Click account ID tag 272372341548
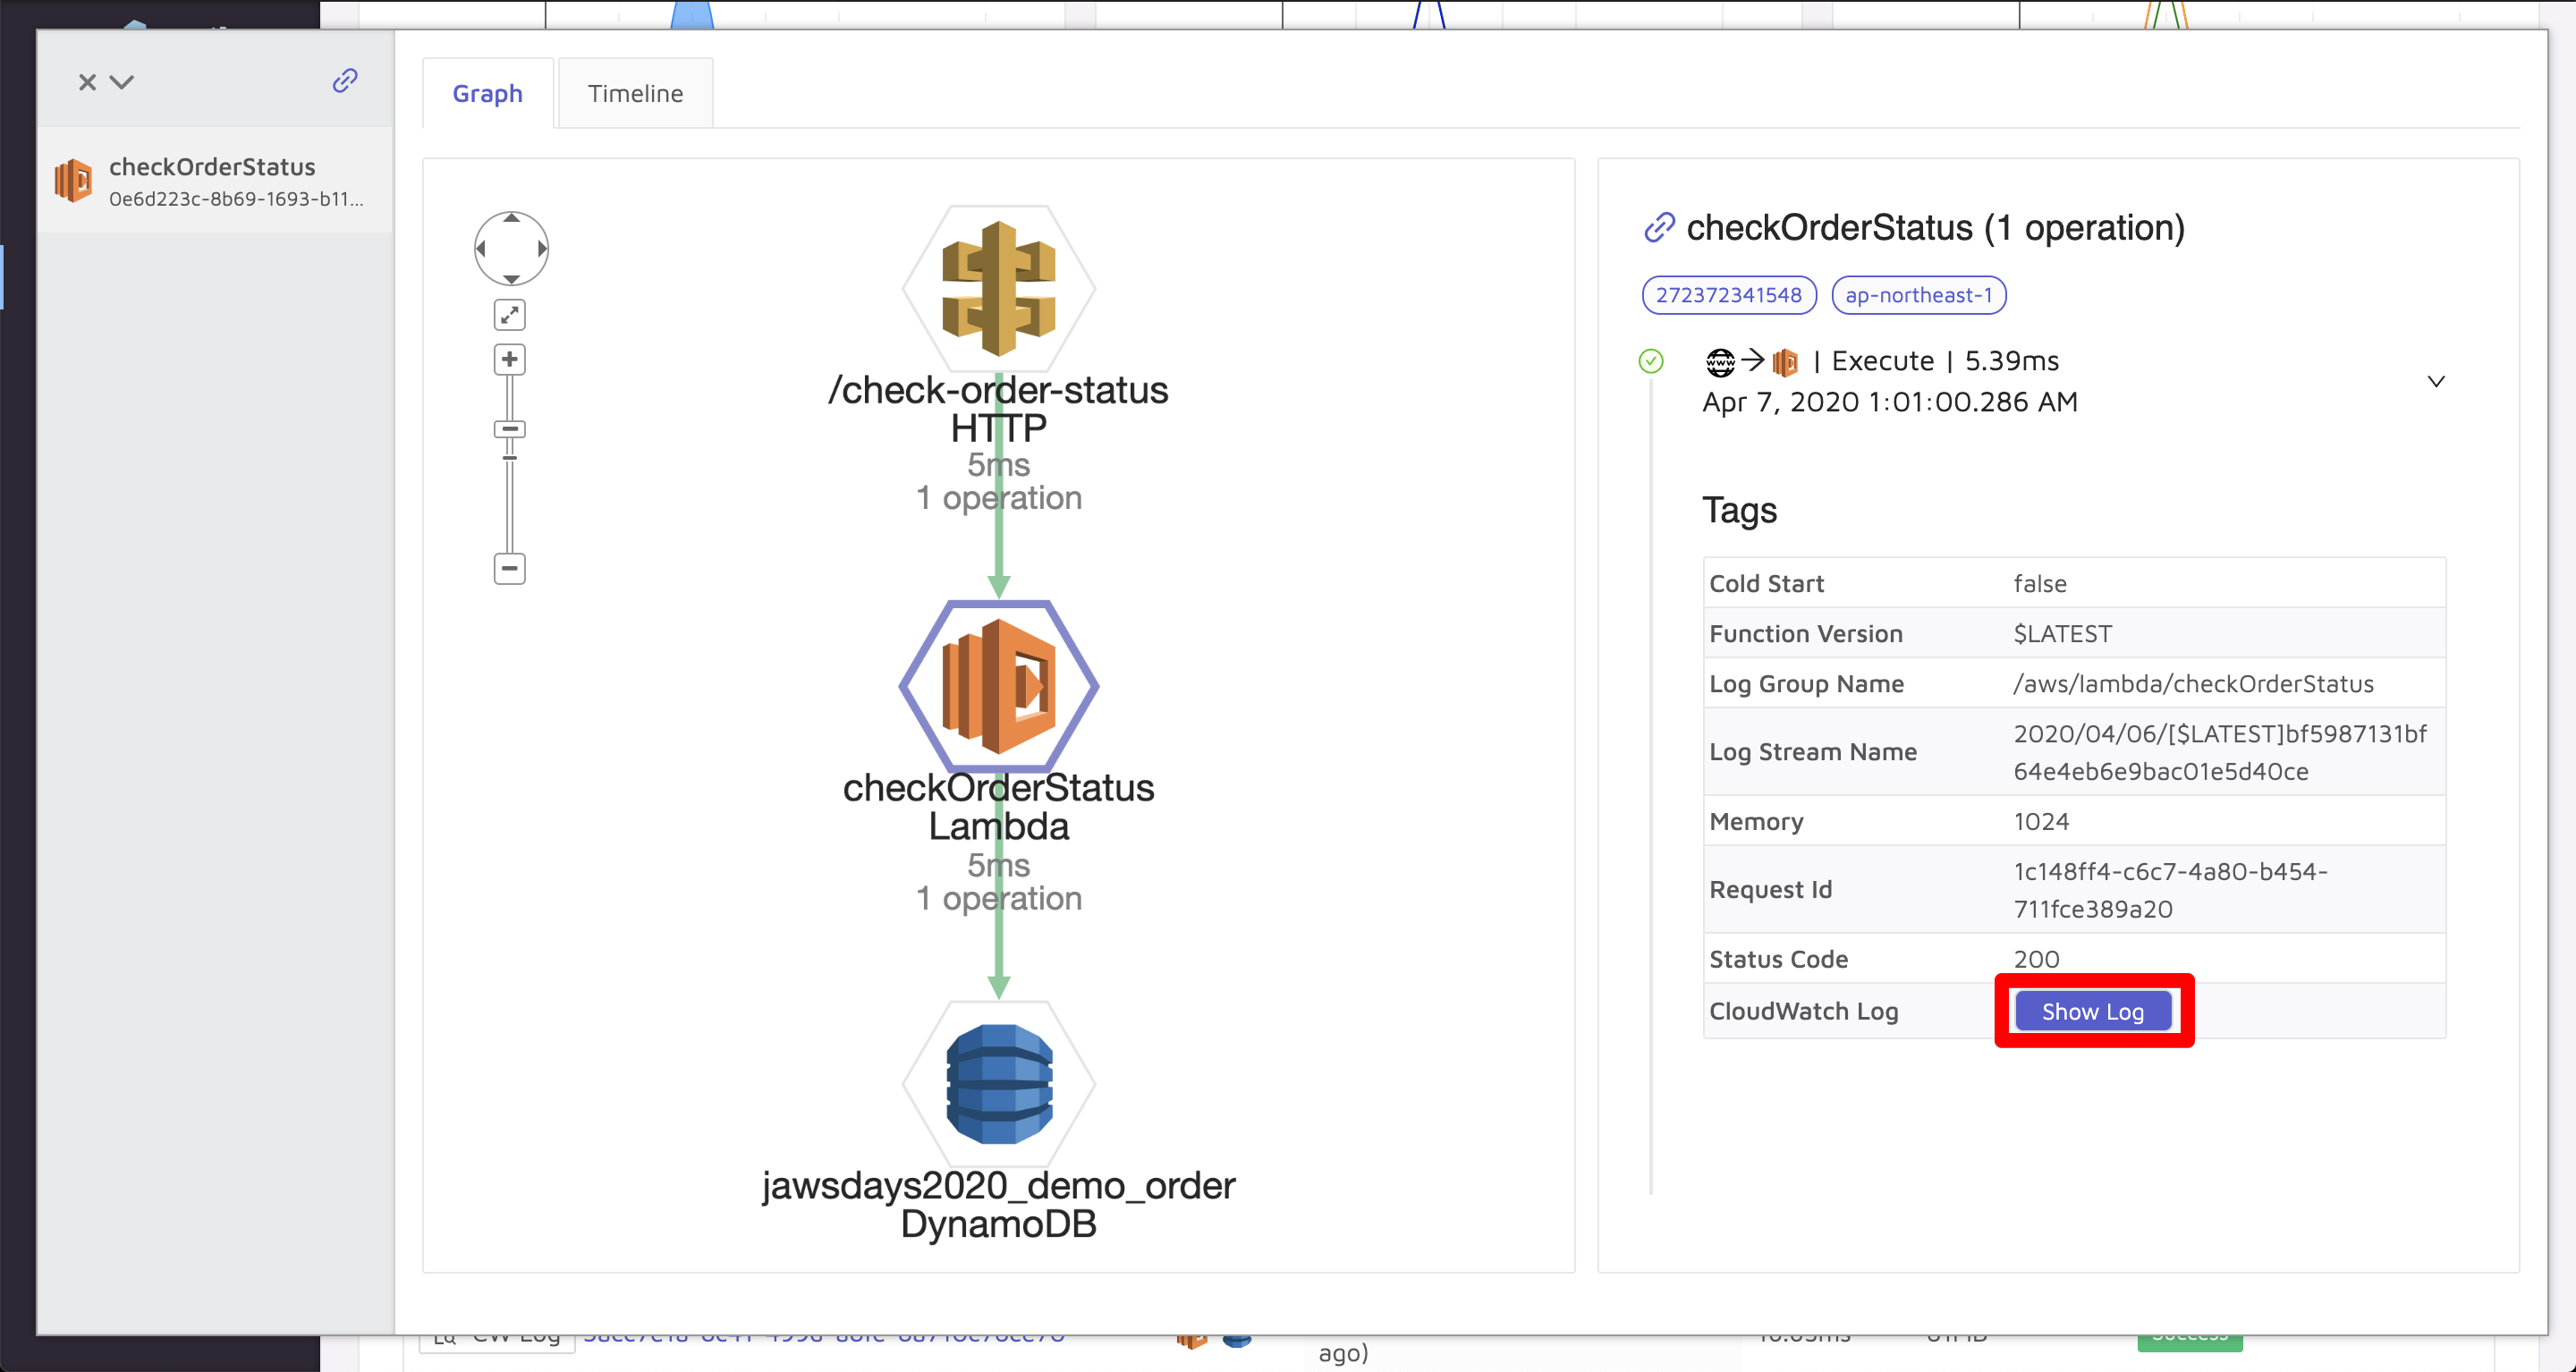This screenshot has width=2576, height=1372. click(x=1729, y=295)
